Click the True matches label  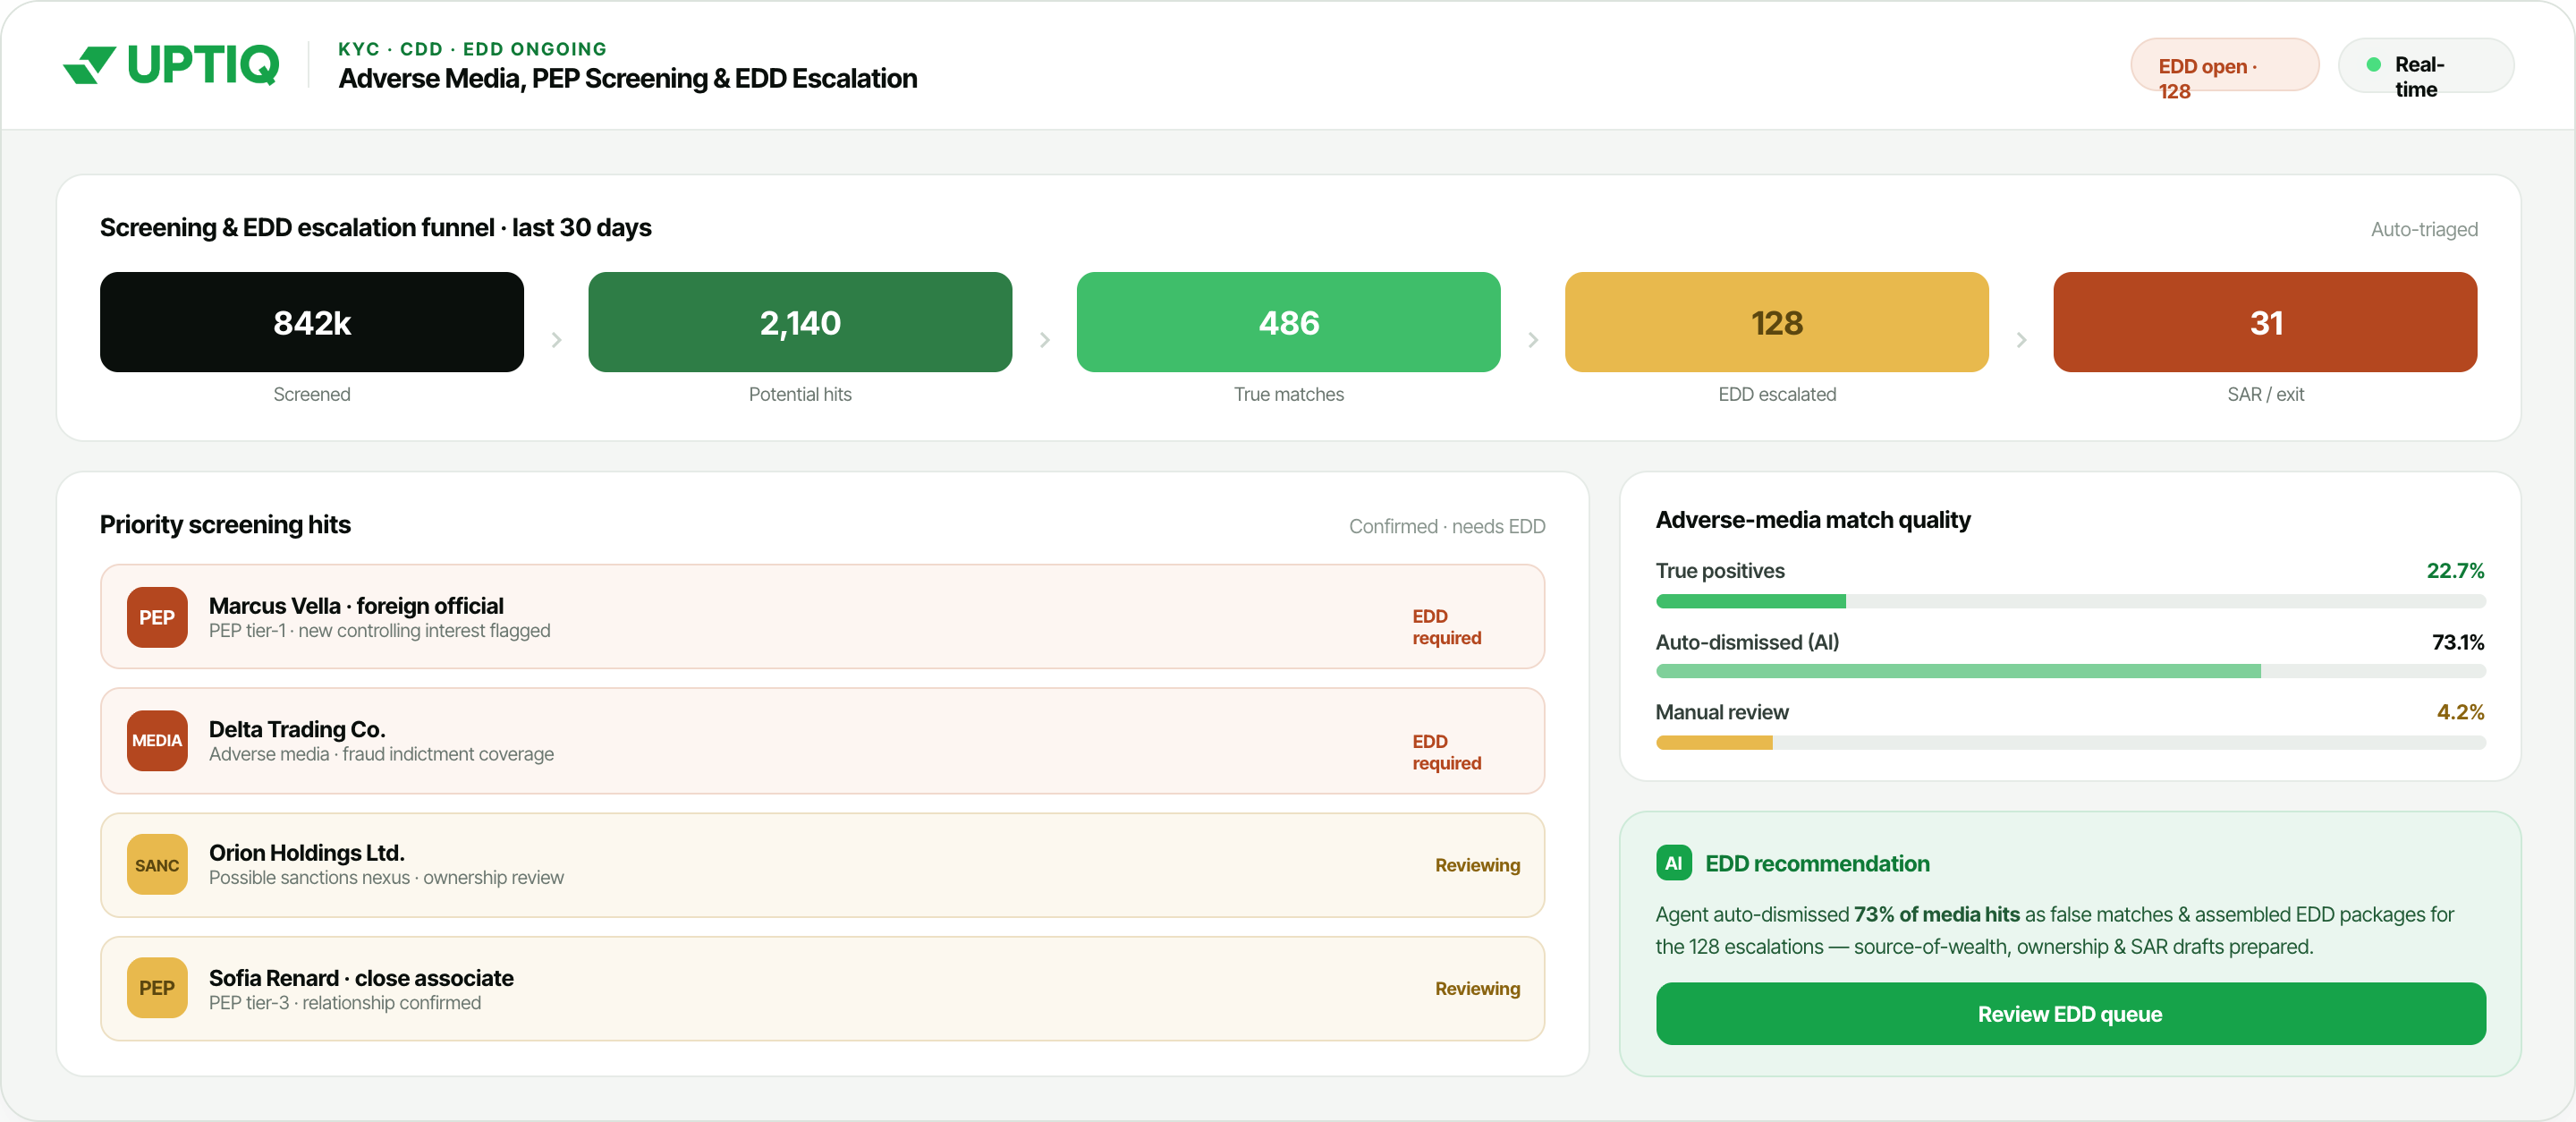[x=1289, y=394]
